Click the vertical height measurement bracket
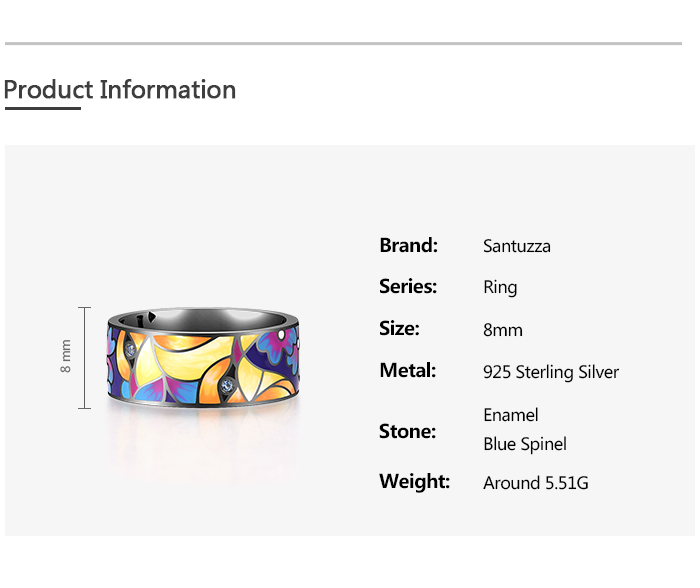700x588 pixels. (85, 357)
